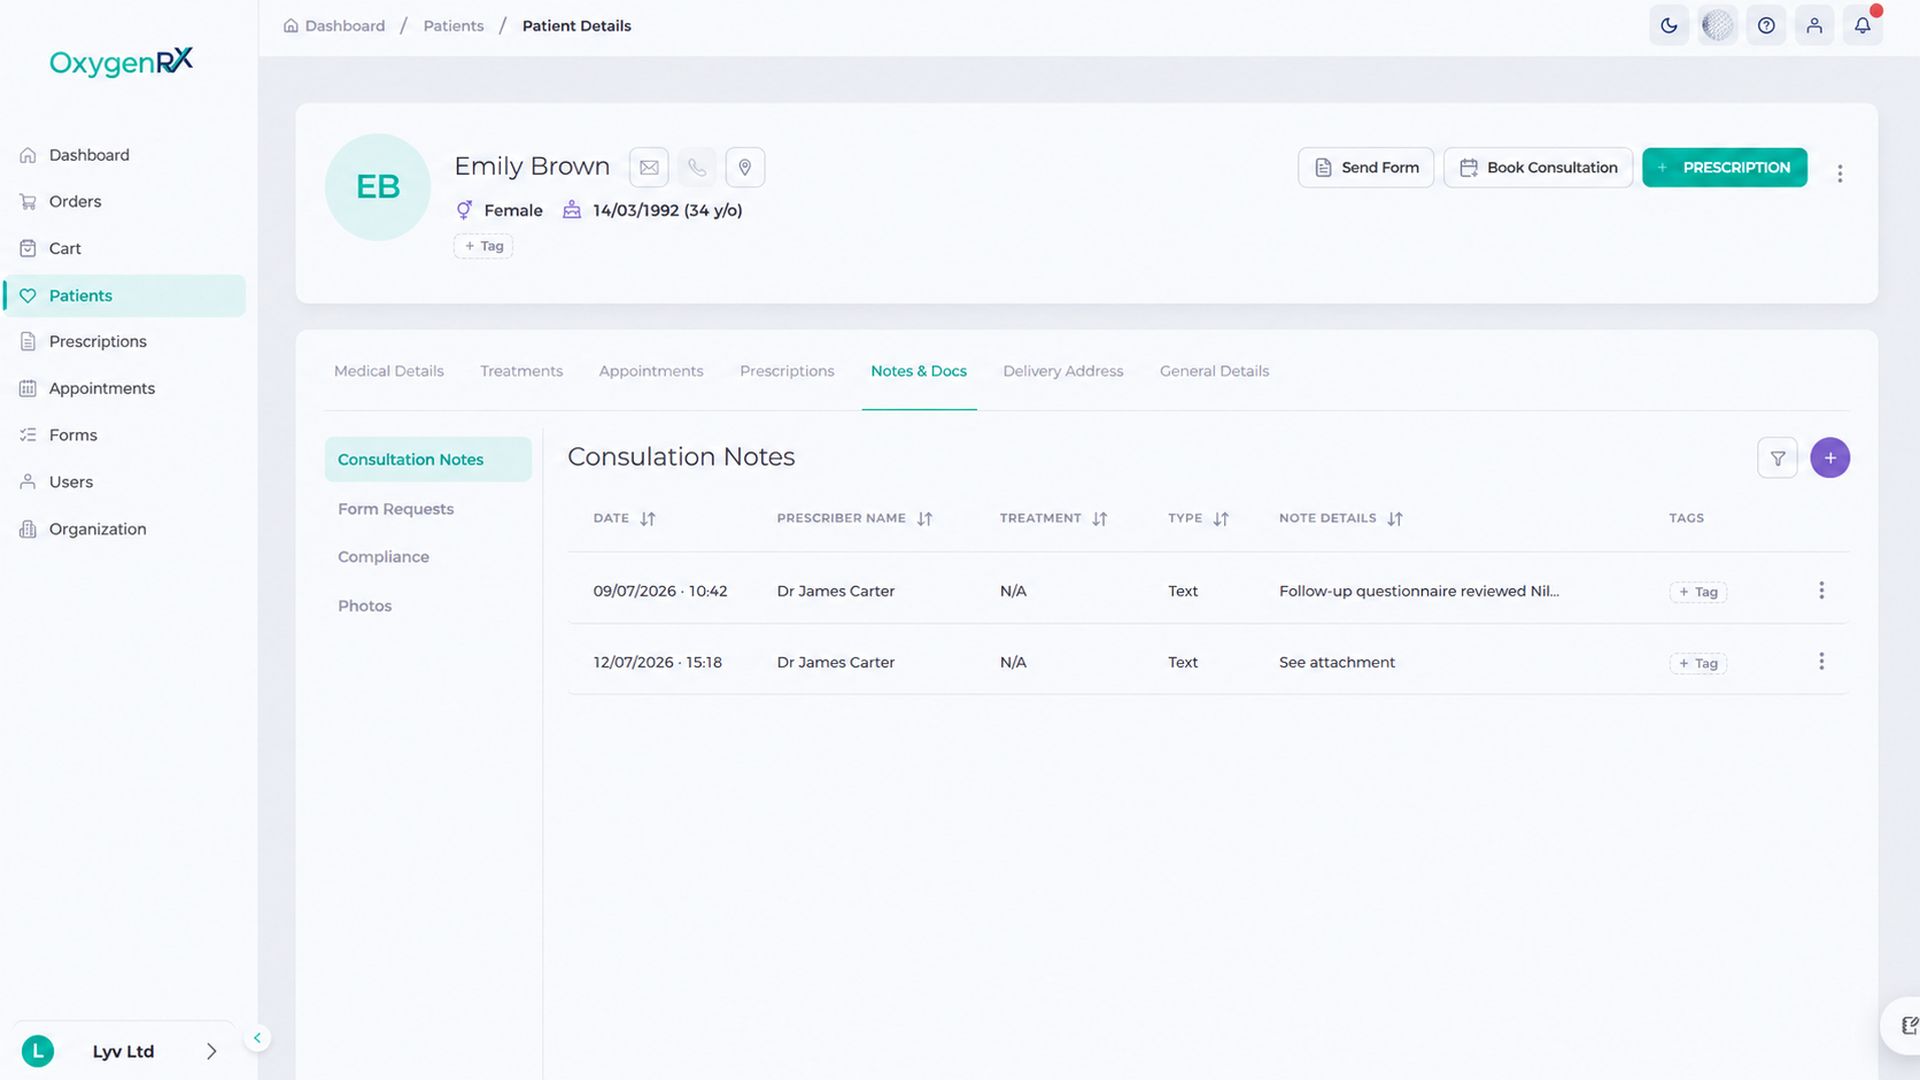Open Forms in the sidebar

(125, 435)
